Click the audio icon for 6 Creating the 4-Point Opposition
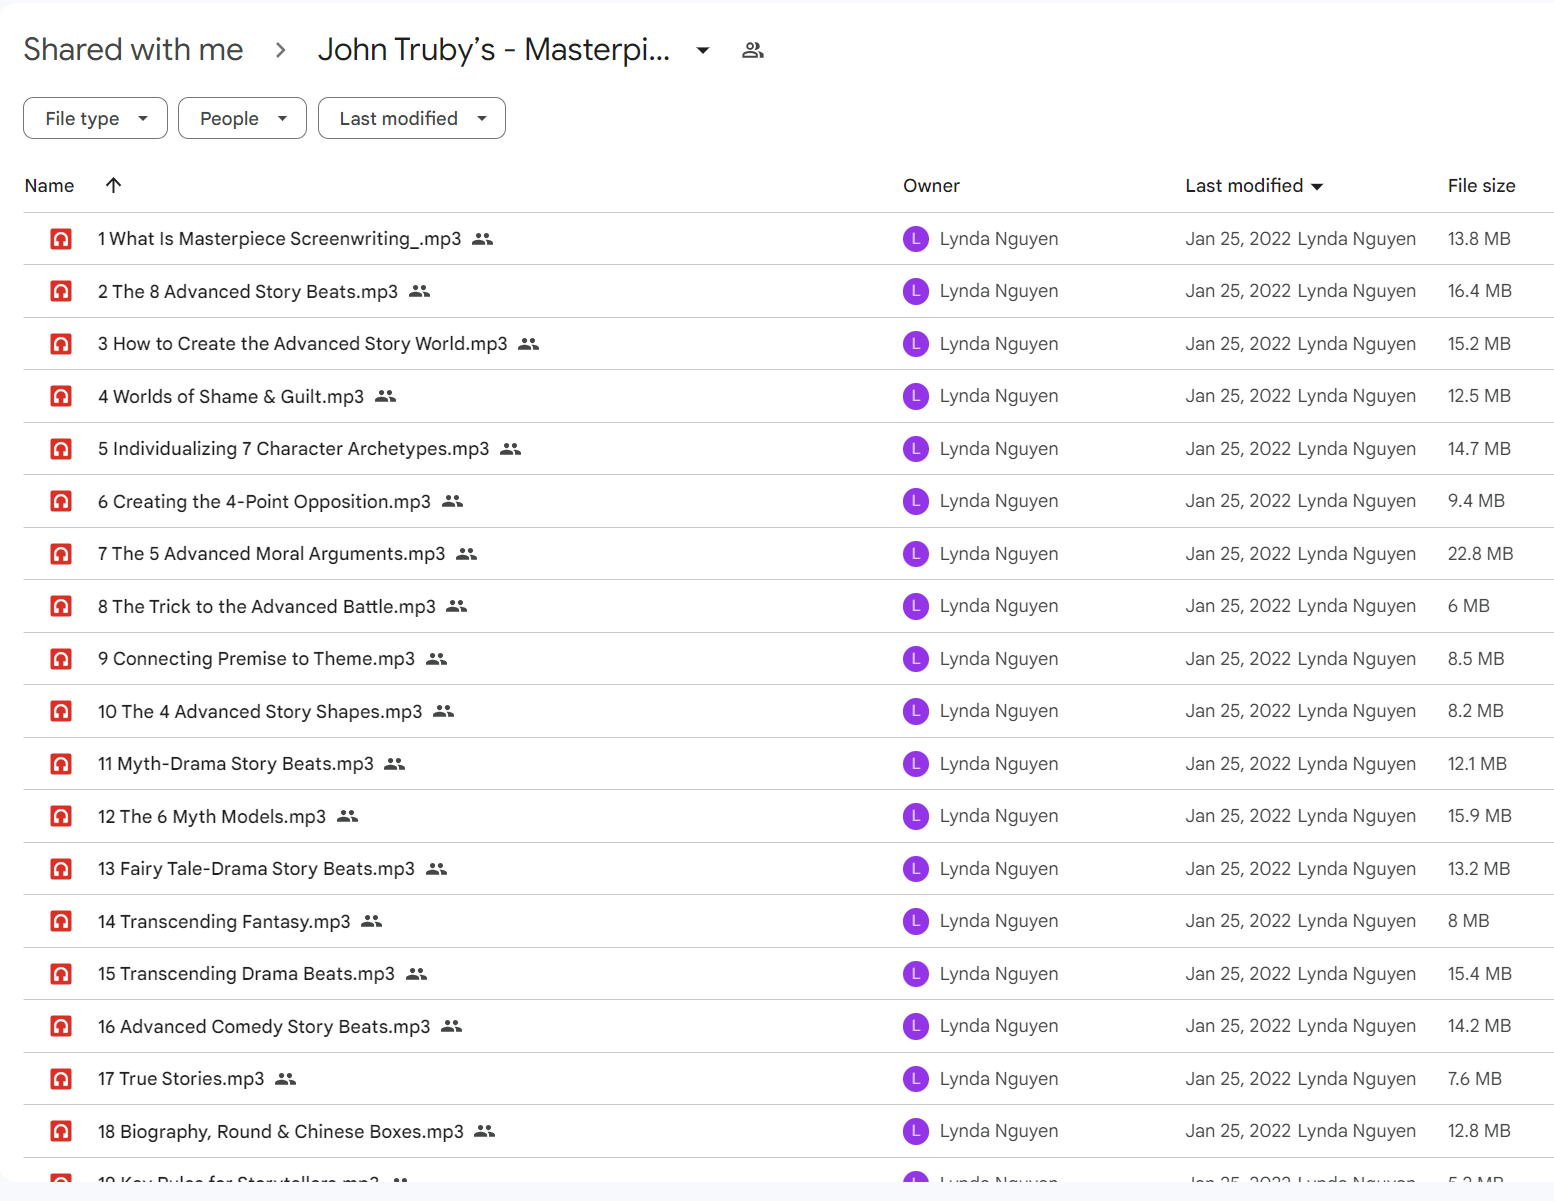The image size is (1554, 1201). 61,501
